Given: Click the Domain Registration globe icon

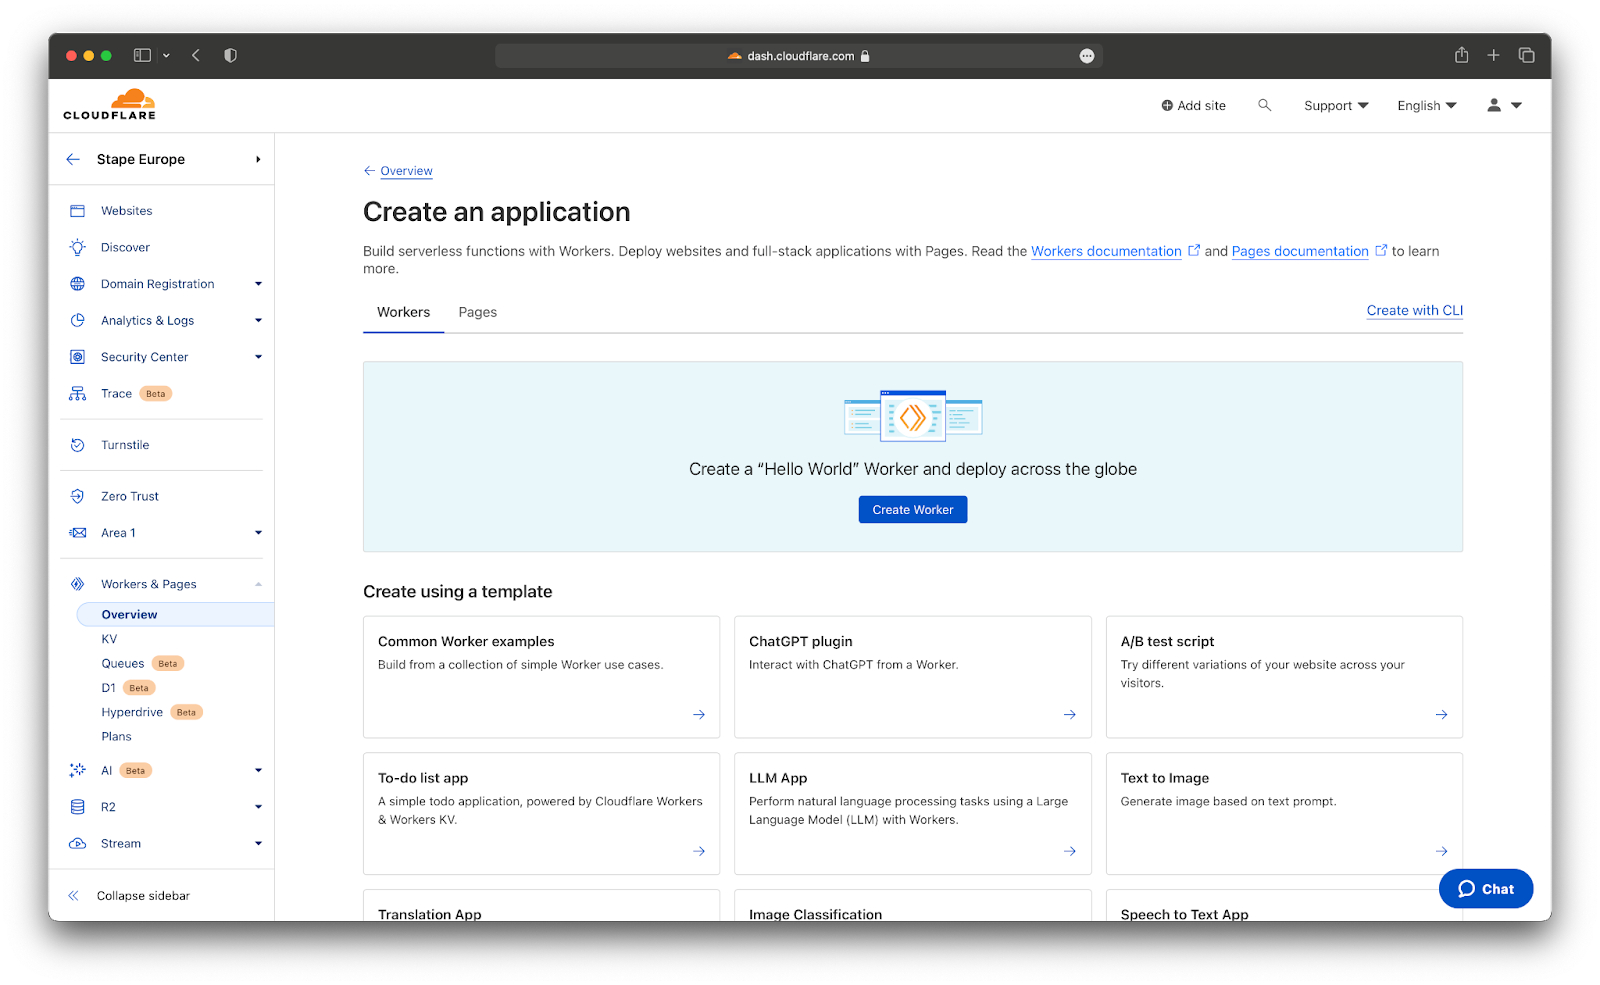Looking at the screenshot, I should click(77, 284).
